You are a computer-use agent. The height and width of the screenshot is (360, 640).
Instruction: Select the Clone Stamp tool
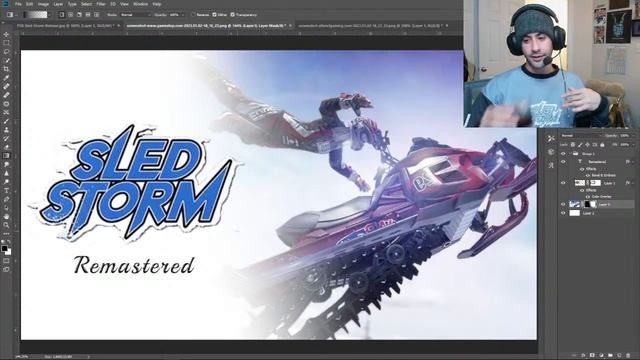click(x=6, y=129)
